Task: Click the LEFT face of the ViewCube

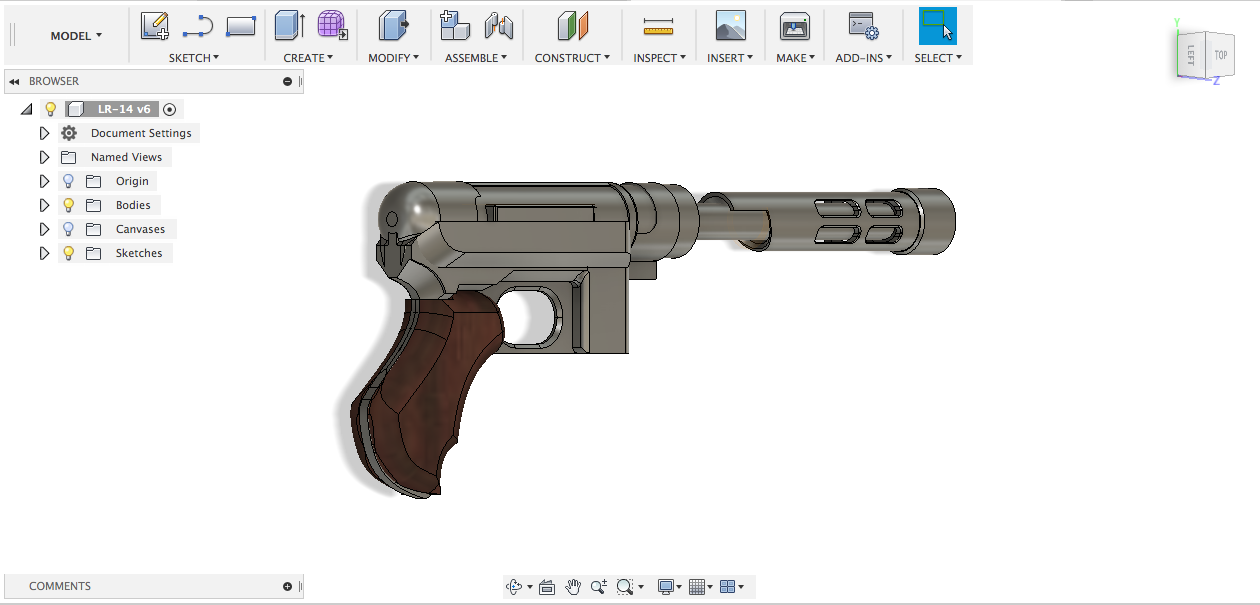Action: point(1191,54)
